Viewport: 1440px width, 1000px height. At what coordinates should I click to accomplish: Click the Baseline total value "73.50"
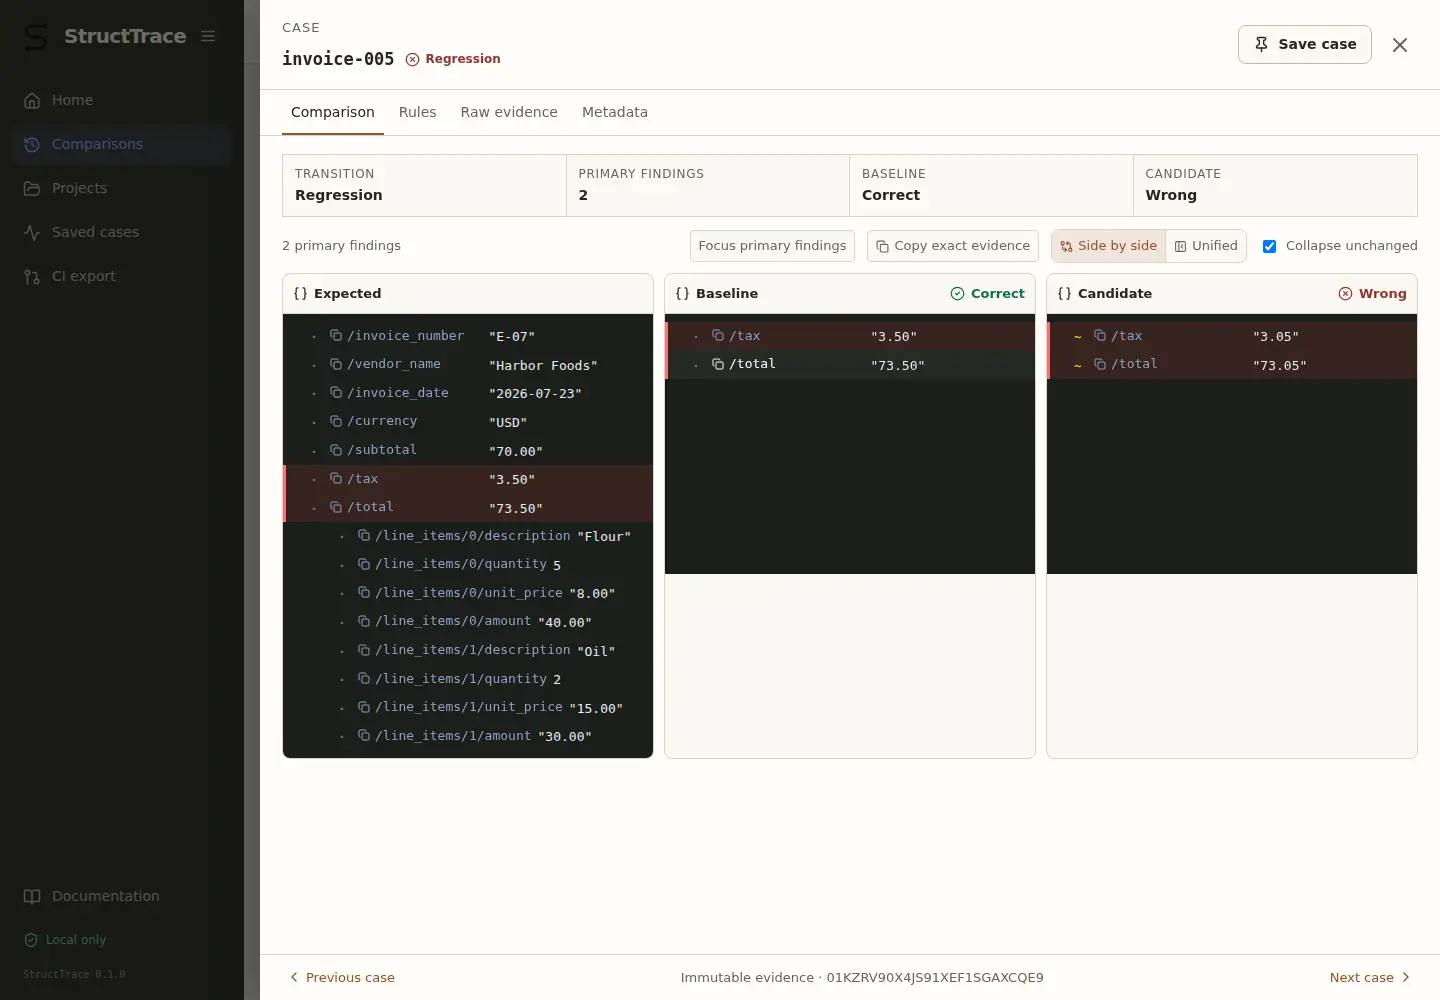[x=898, y=366]
